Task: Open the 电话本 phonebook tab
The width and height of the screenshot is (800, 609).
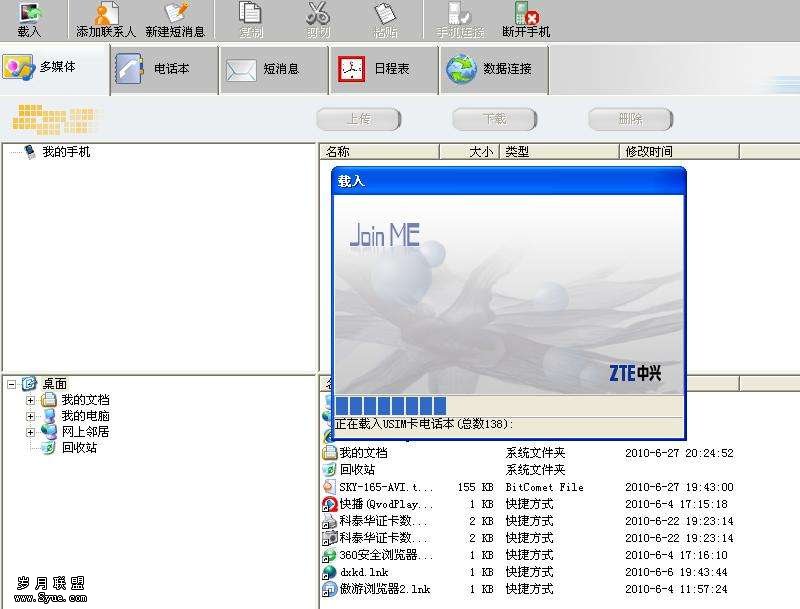Action: point(164,69)
